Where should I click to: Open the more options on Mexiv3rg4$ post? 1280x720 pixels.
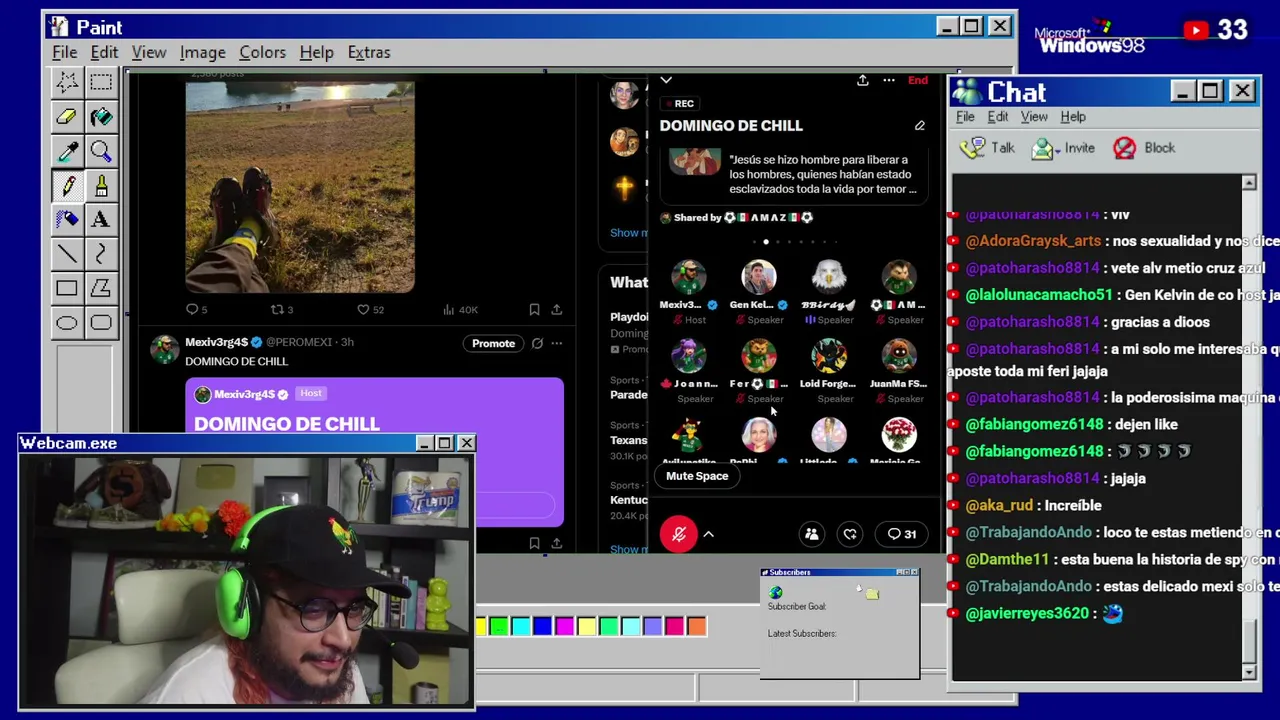click(x=556, y=343)
